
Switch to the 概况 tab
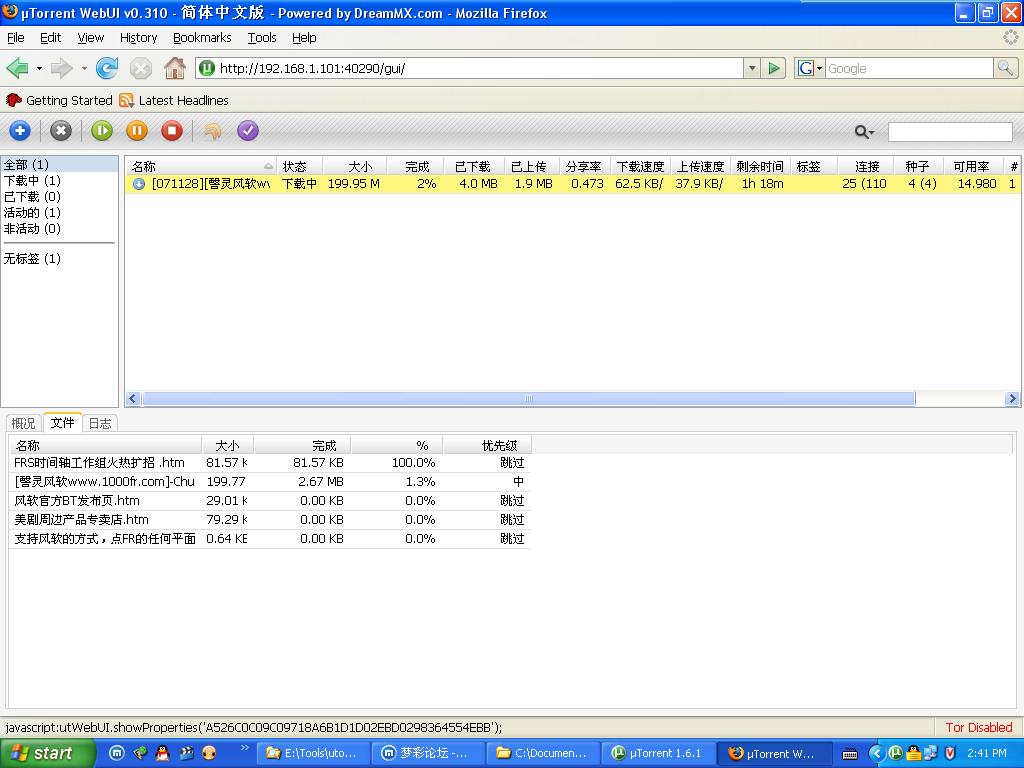tap(24, 423)
